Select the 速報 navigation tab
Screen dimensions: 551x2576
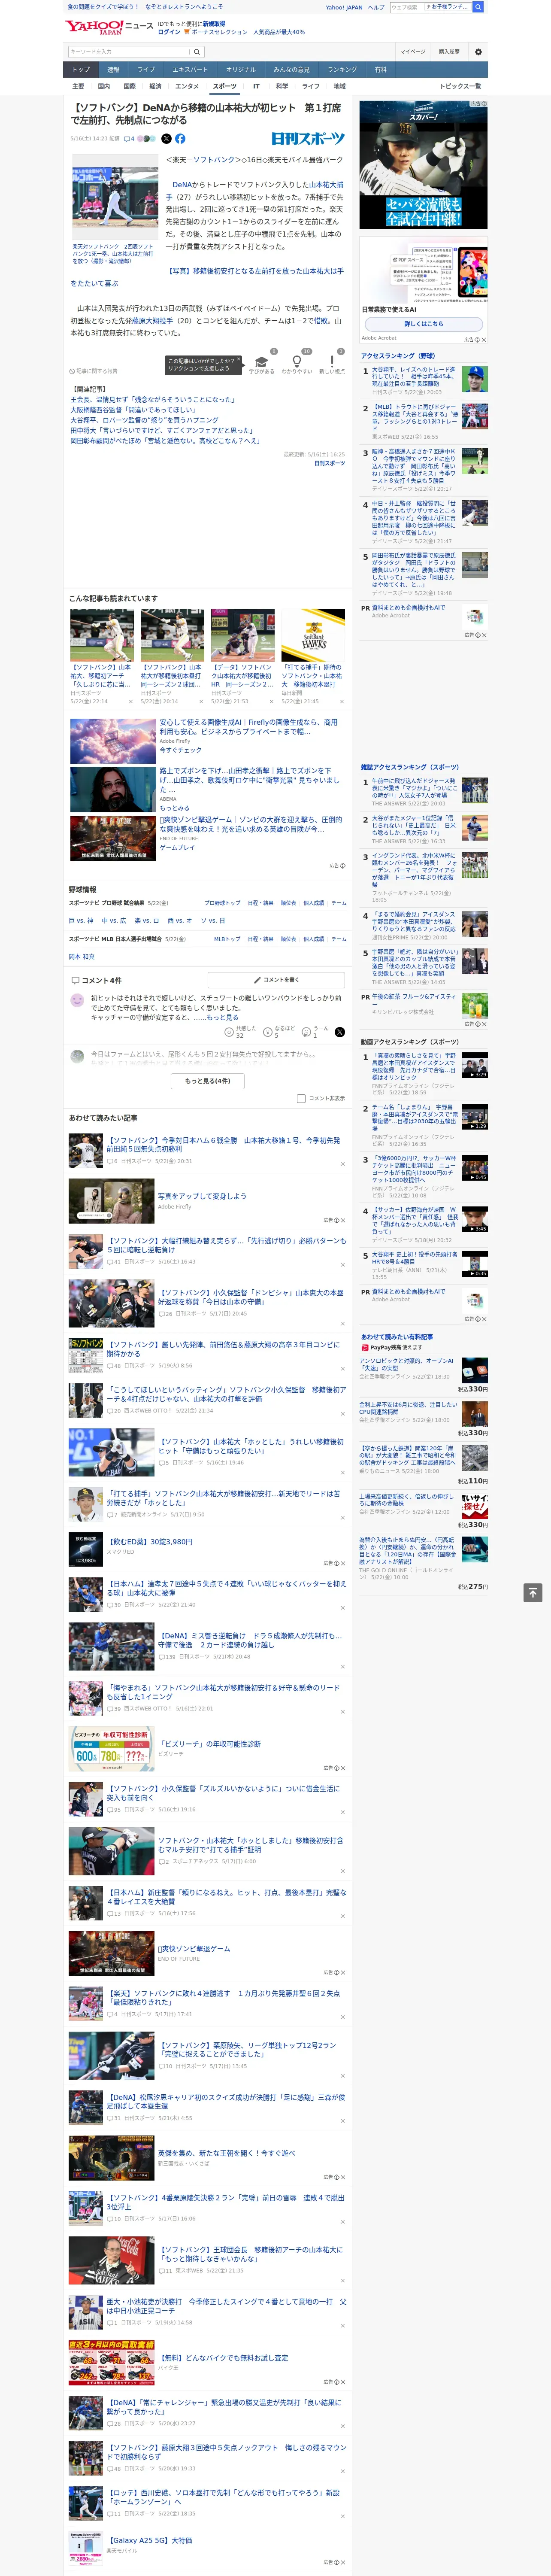[113, 70]
